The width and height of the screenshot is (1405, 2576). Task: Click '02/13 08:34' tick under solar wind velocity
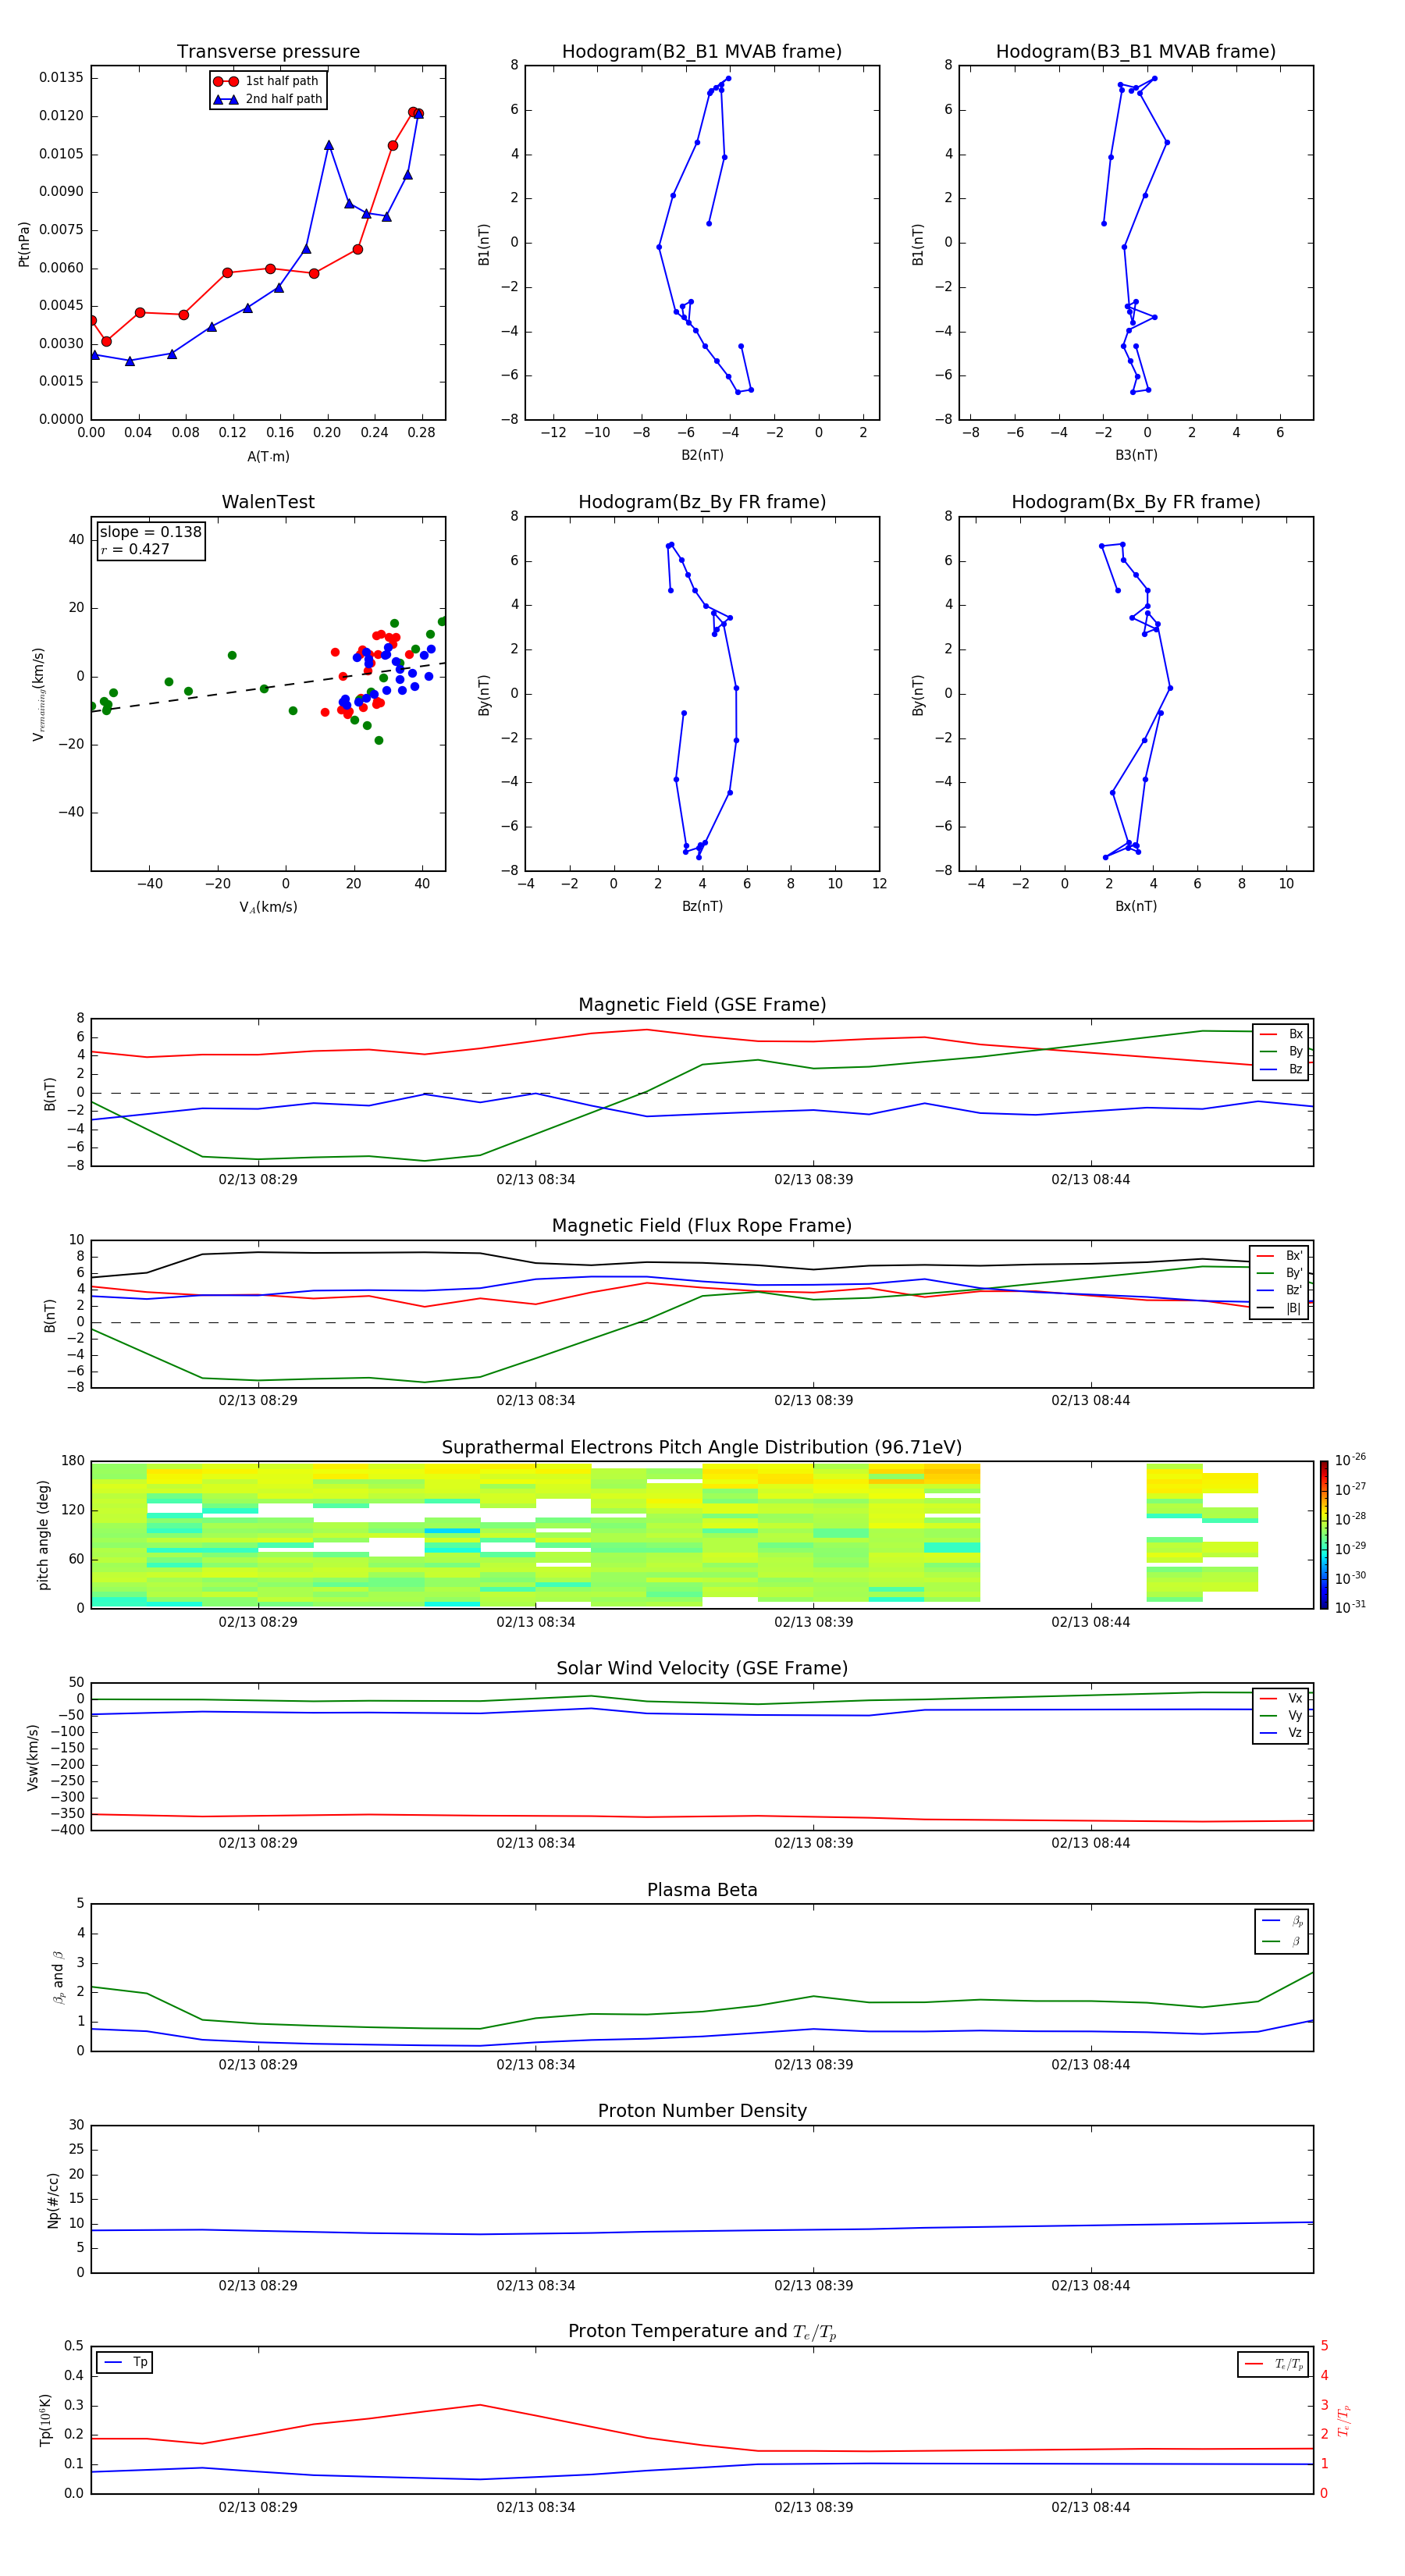pyautogui.click(x=535, y=1843)
